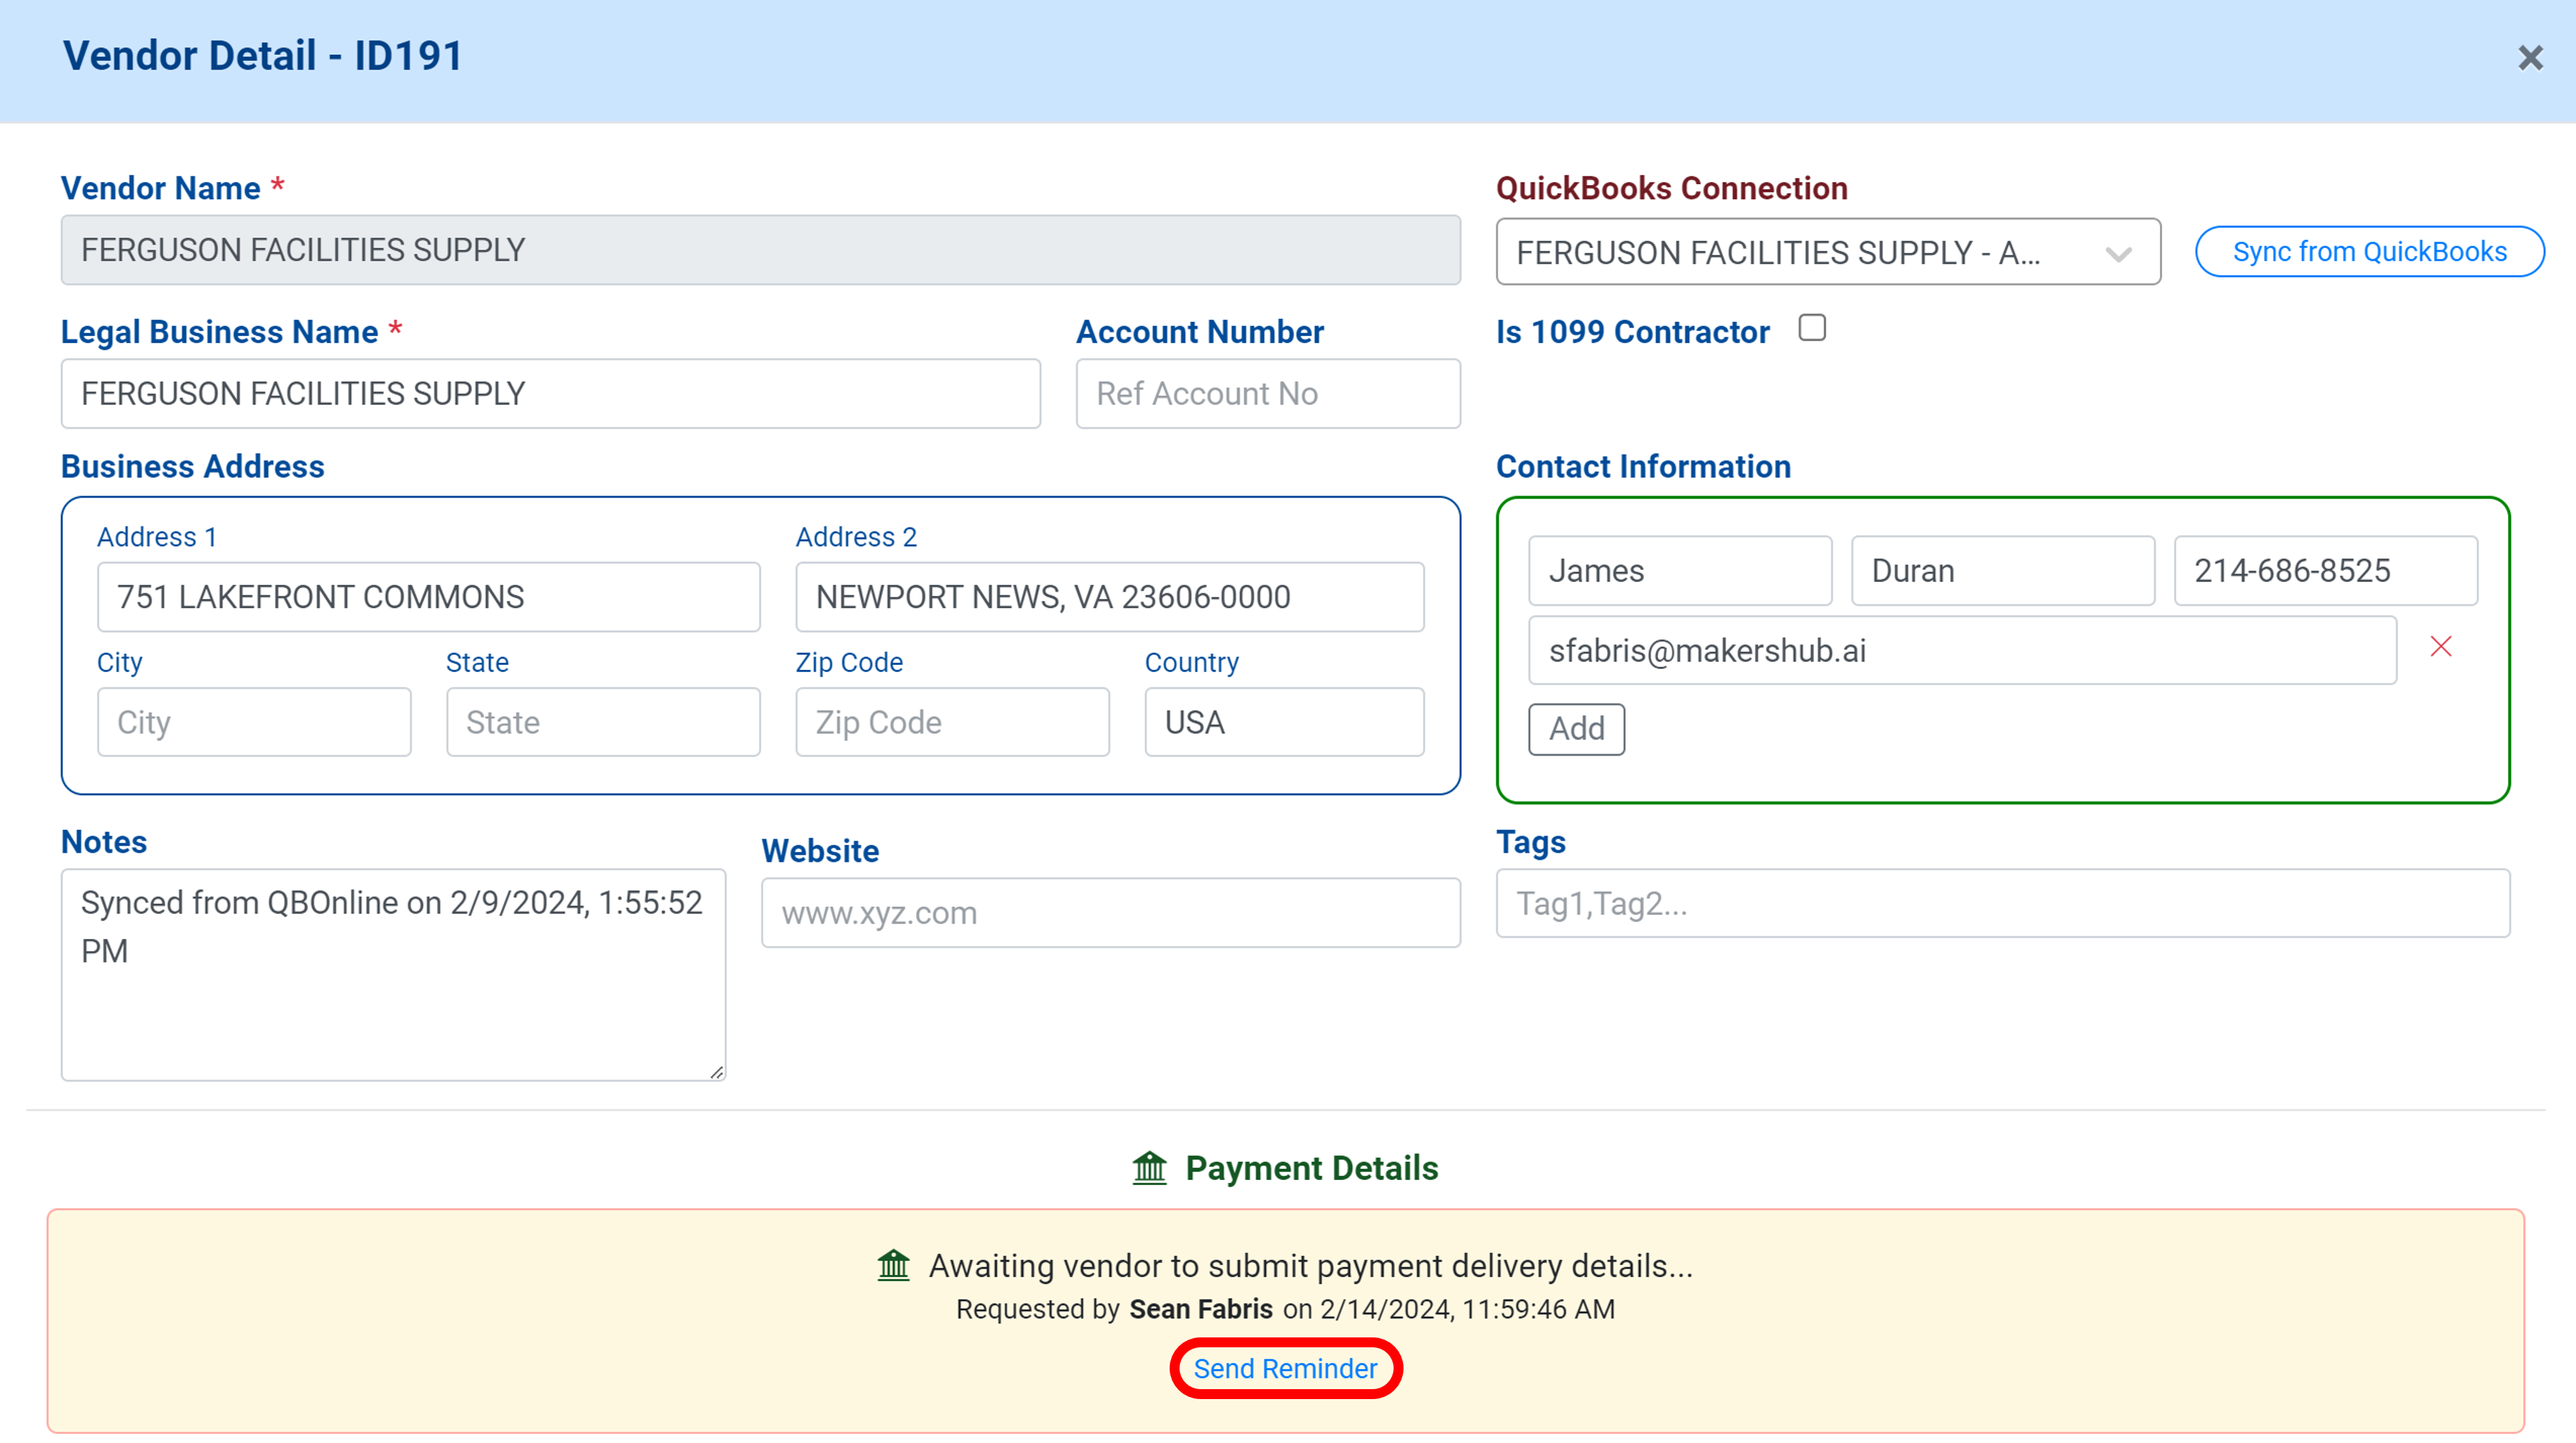Image resolution: width=2576 pixels, height=1443 pixels.
Task: Click the first name field James
Action: pyautogui.click(x=1680, y=571)
